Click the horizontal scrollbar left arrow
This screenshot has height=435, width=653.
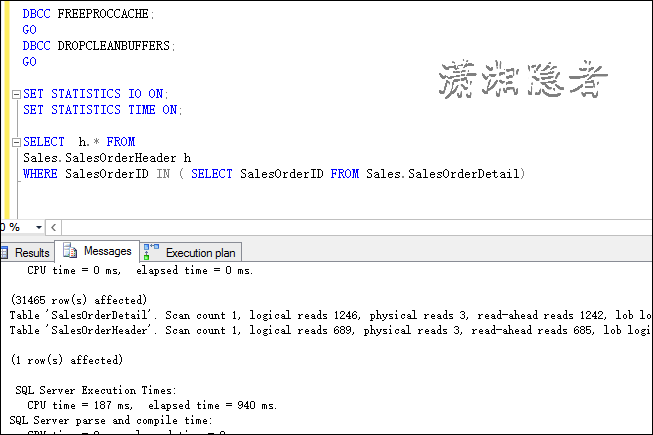tap(54, 227)
